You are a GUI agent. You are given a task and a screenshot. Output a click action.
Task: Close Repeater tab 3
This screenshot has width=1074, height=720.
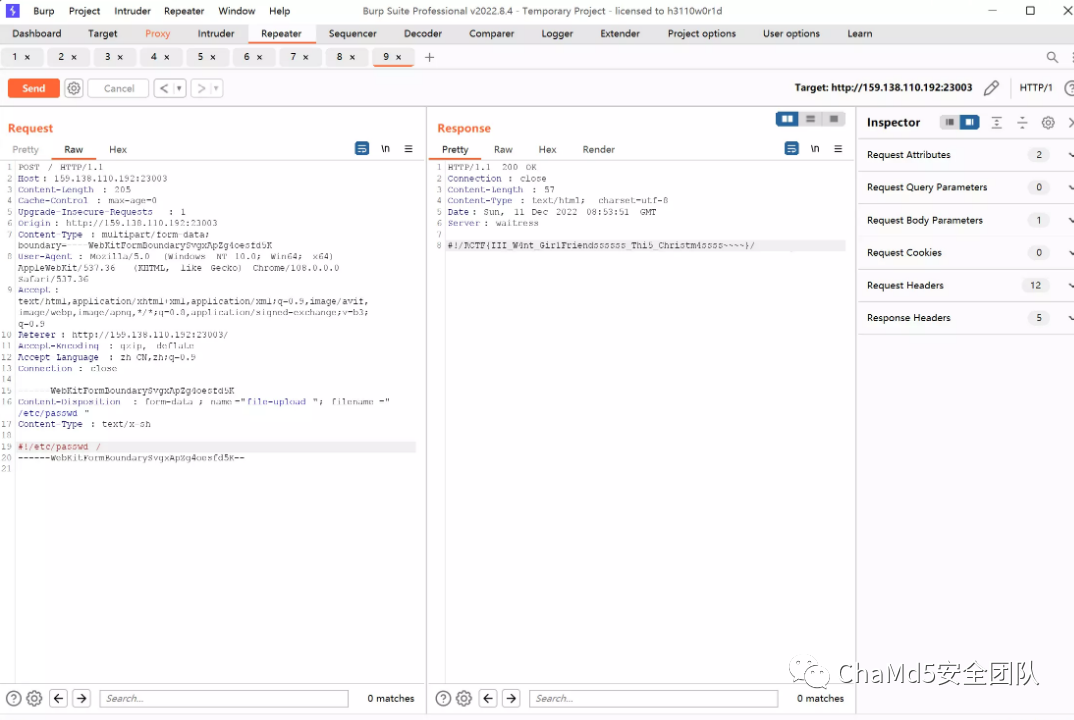(x=120, y=58)
